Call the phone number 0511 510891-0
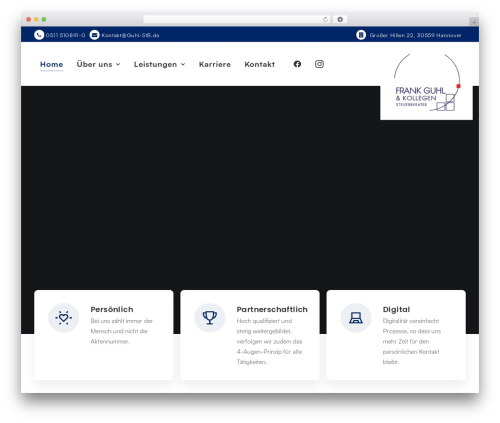 tap(65, 35)
